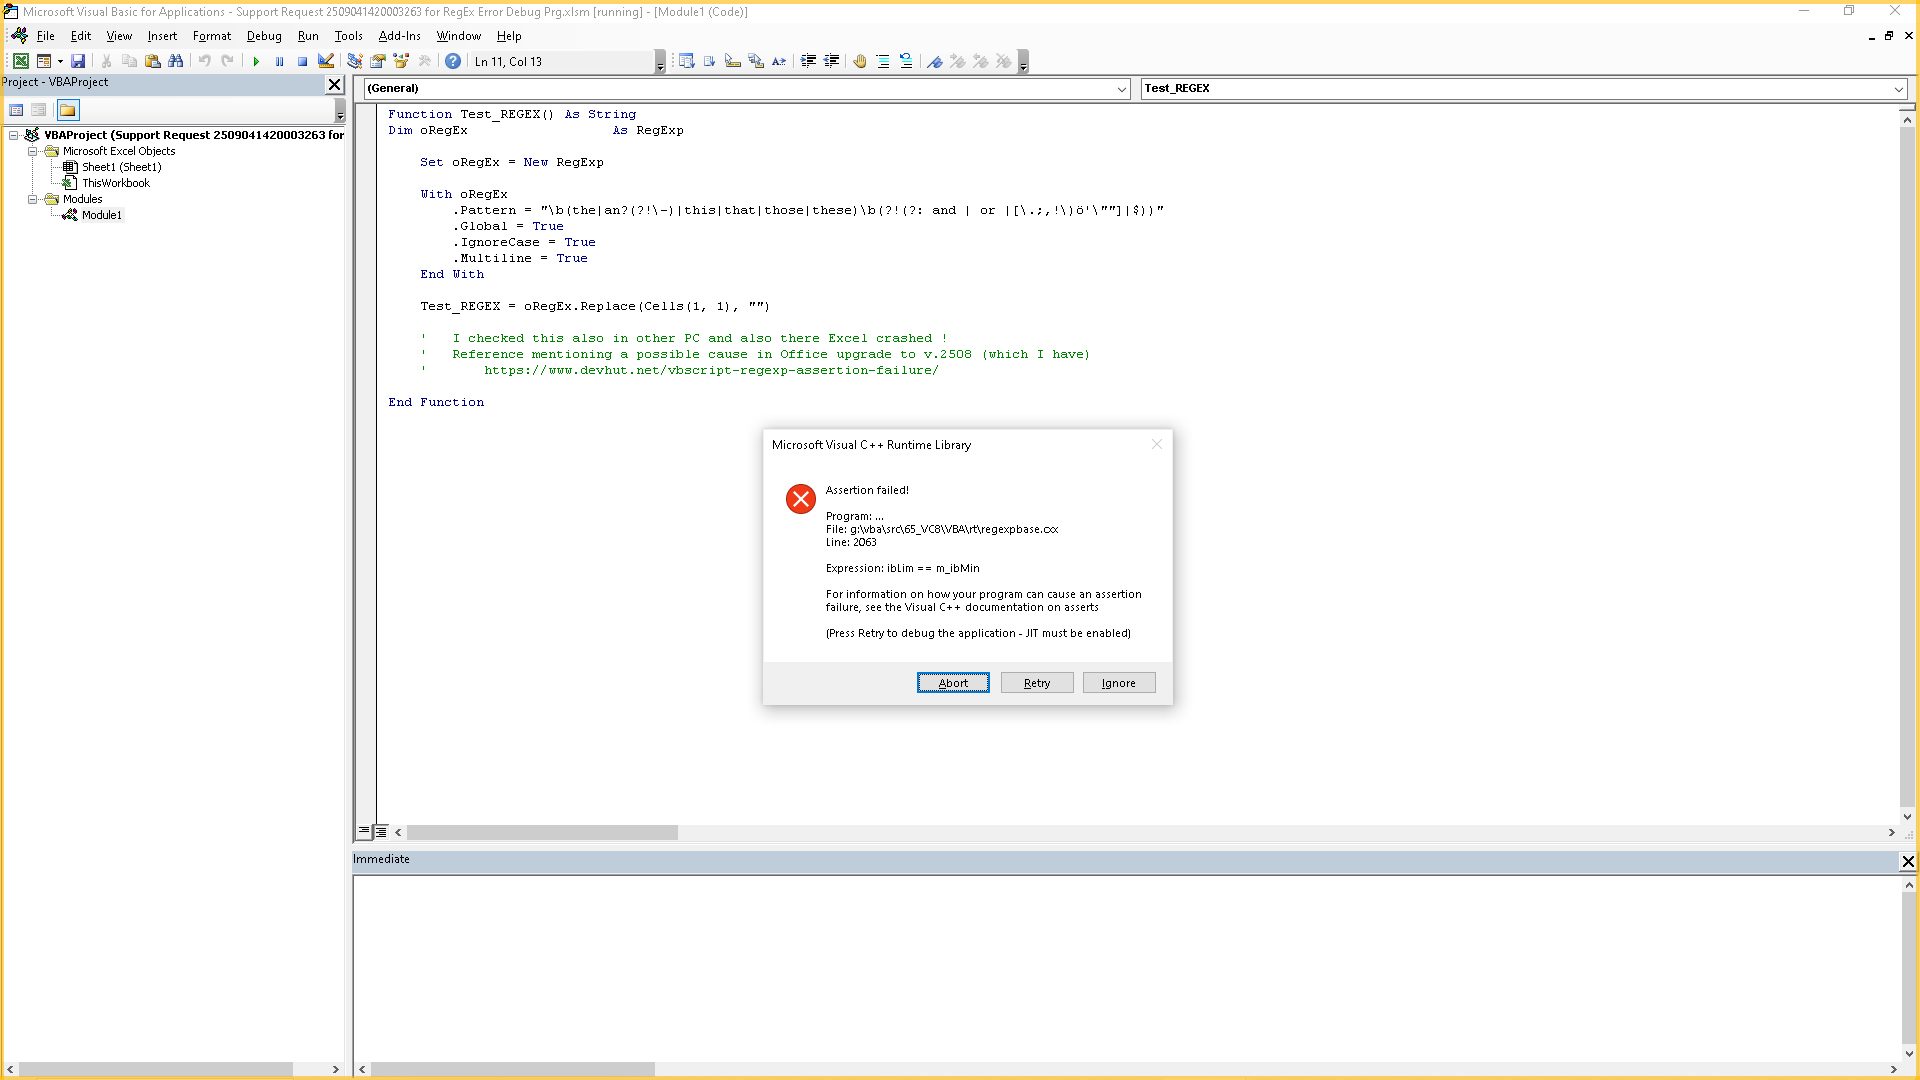Viewport: 1920px width, 1080px height.
Task: Click the Design Mode icon
Action: pos(326,61)
